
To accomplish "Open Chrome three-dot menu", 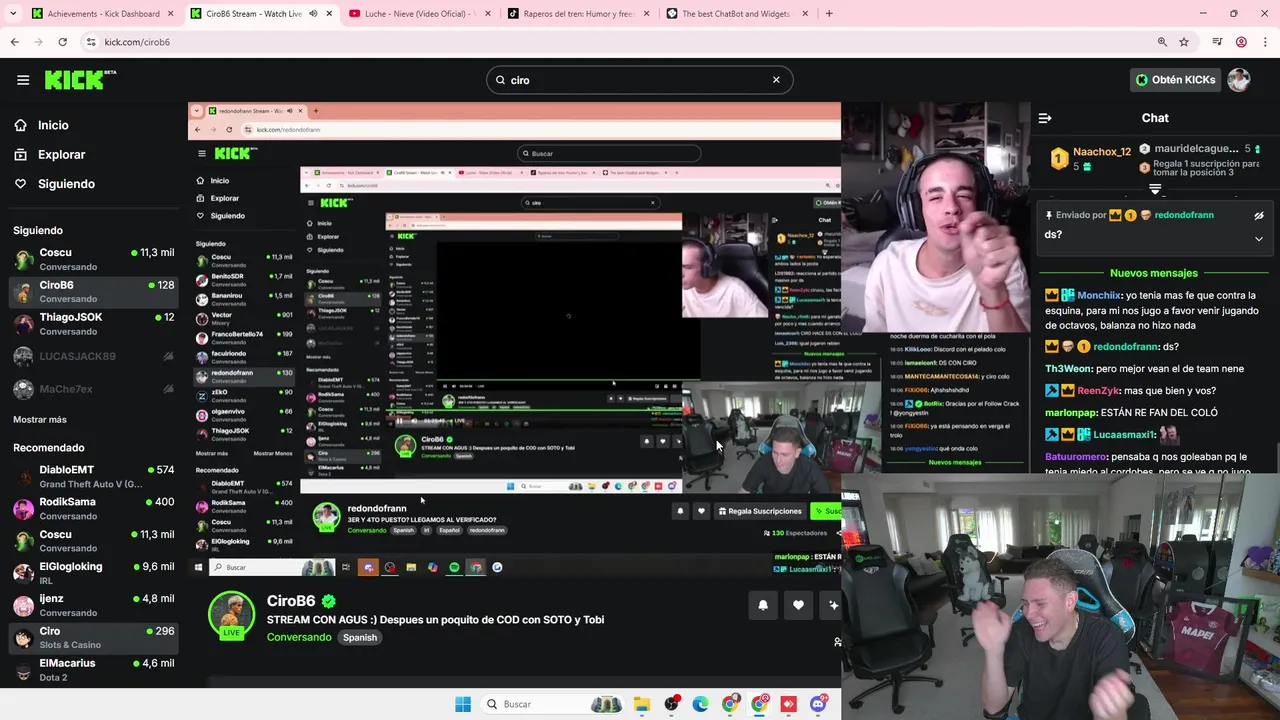I will (1264, 42).
